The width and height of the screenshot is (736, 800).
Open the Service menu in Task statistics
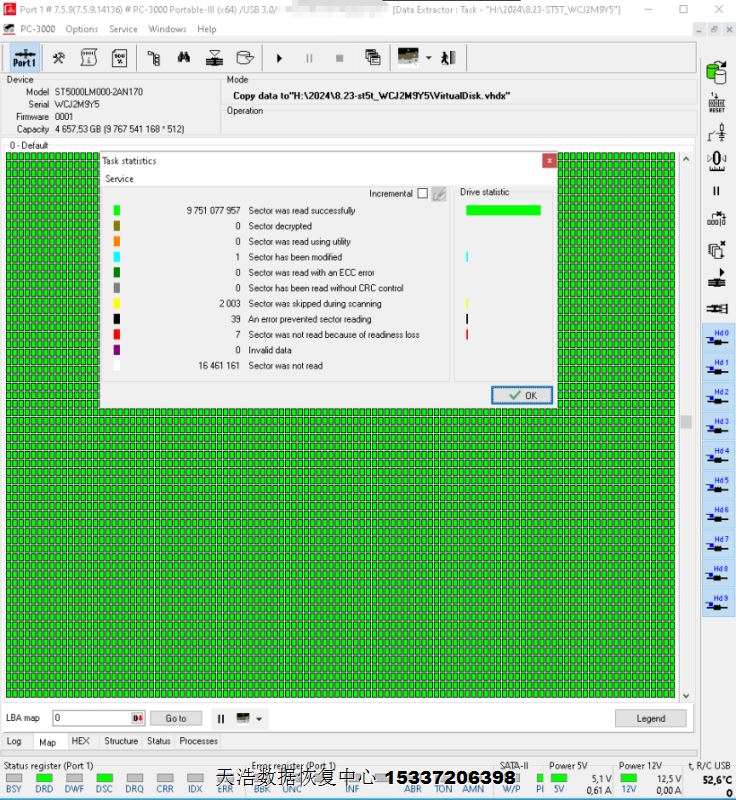[x=119, y=179]
